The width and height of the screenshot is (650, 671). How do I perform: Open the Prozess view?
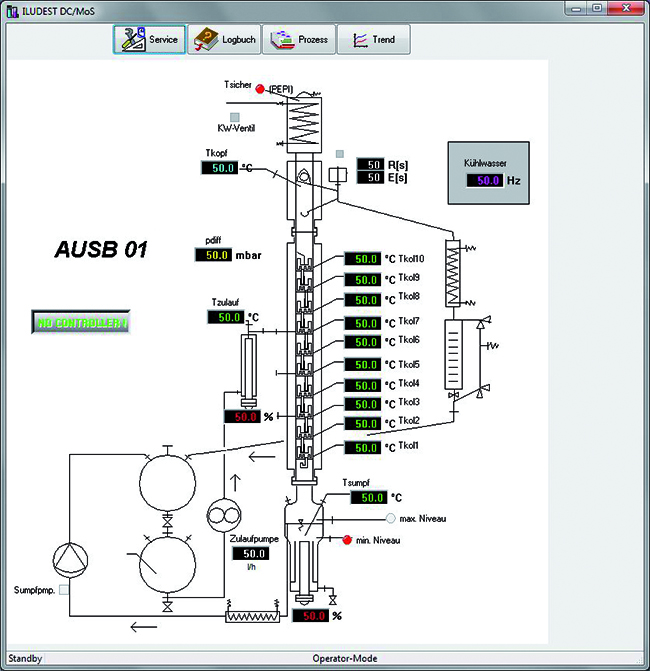299,39
